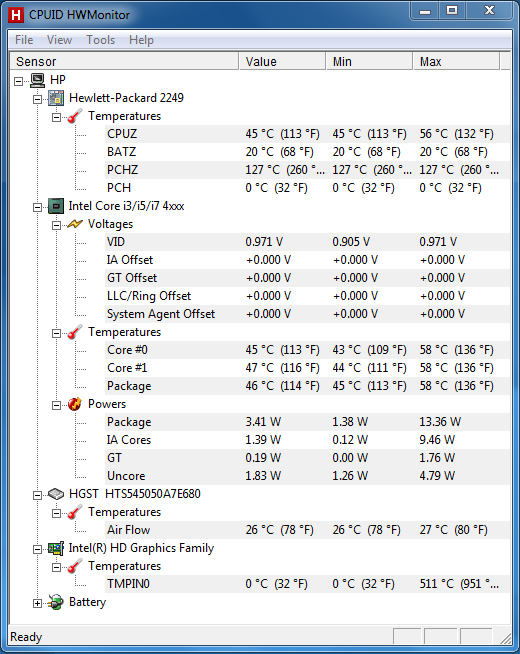
Task: Click the Sensor column header
Action: [124, 61]
